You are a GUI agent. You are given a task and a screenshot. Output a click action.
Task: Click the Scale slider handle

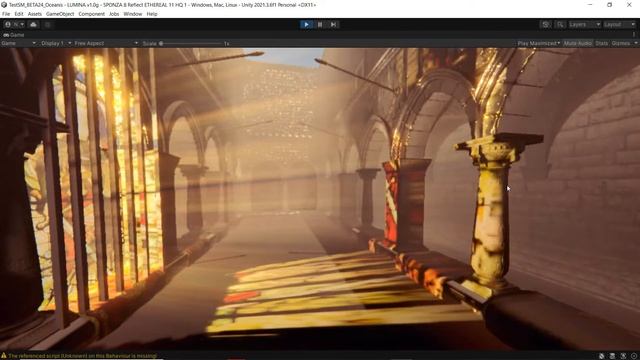(x=161, y=43)
